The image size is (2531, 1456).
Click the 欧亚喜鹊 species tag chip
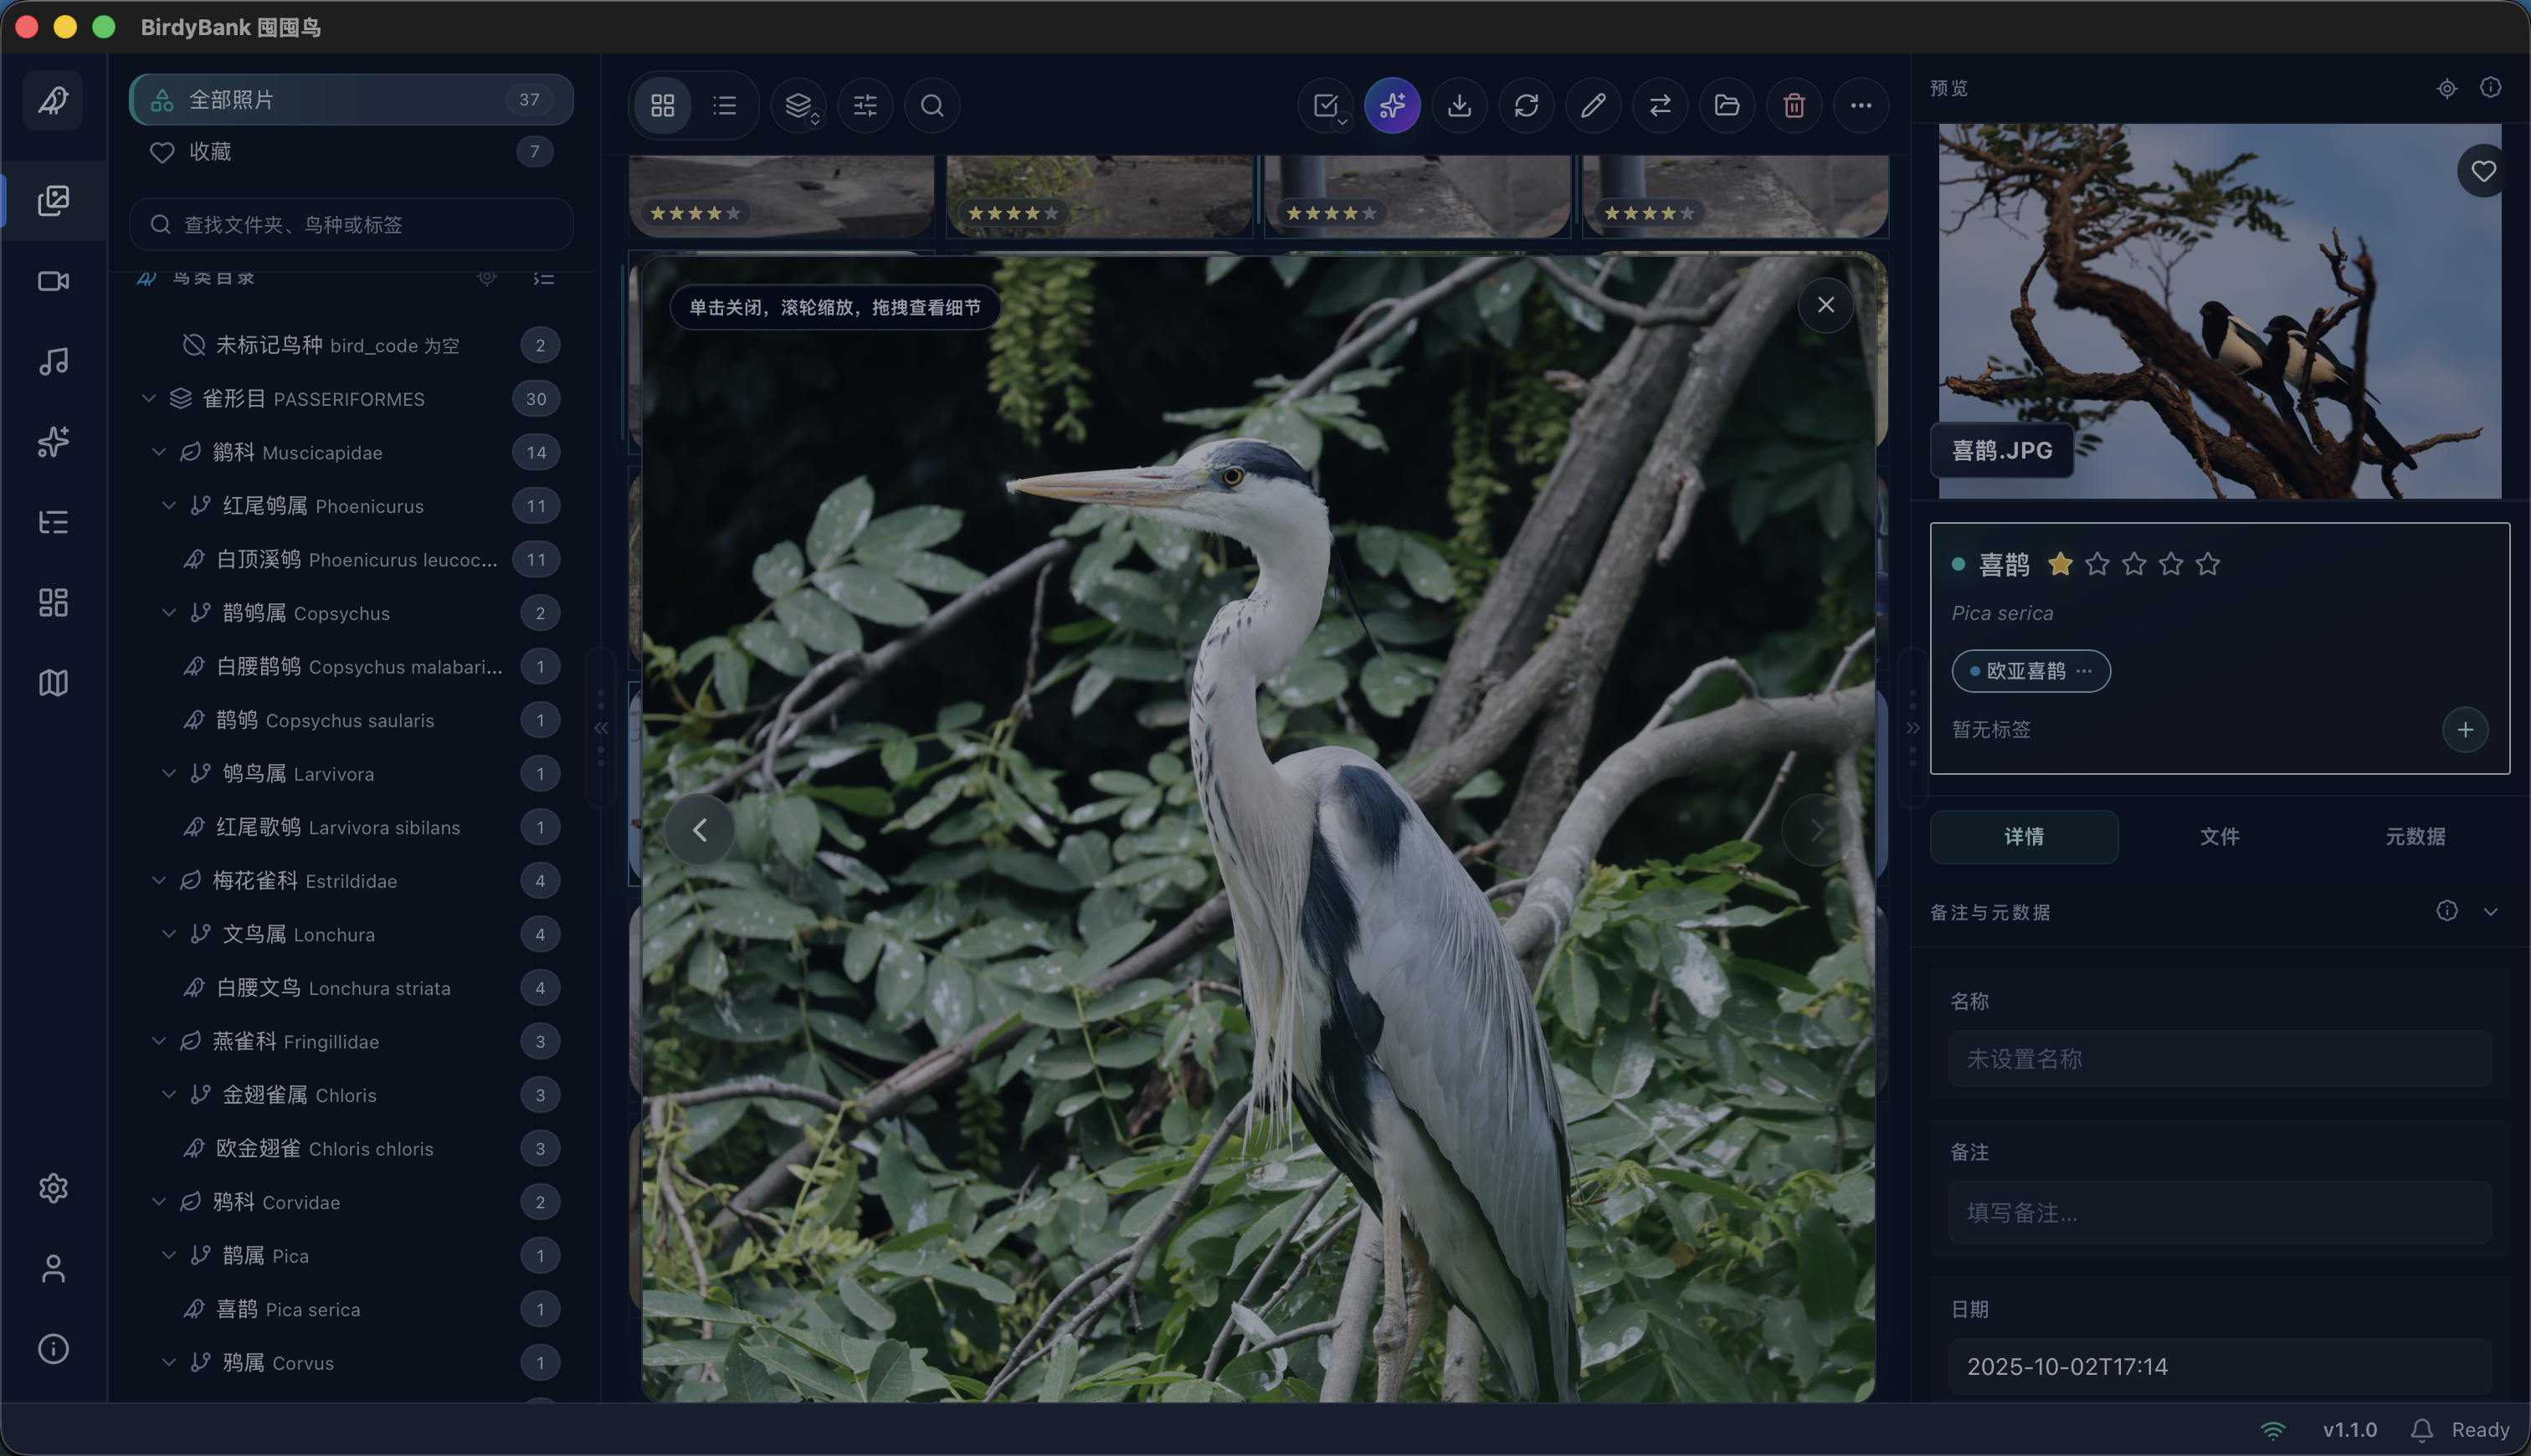pyautogui.click(x=2031, y=671)
